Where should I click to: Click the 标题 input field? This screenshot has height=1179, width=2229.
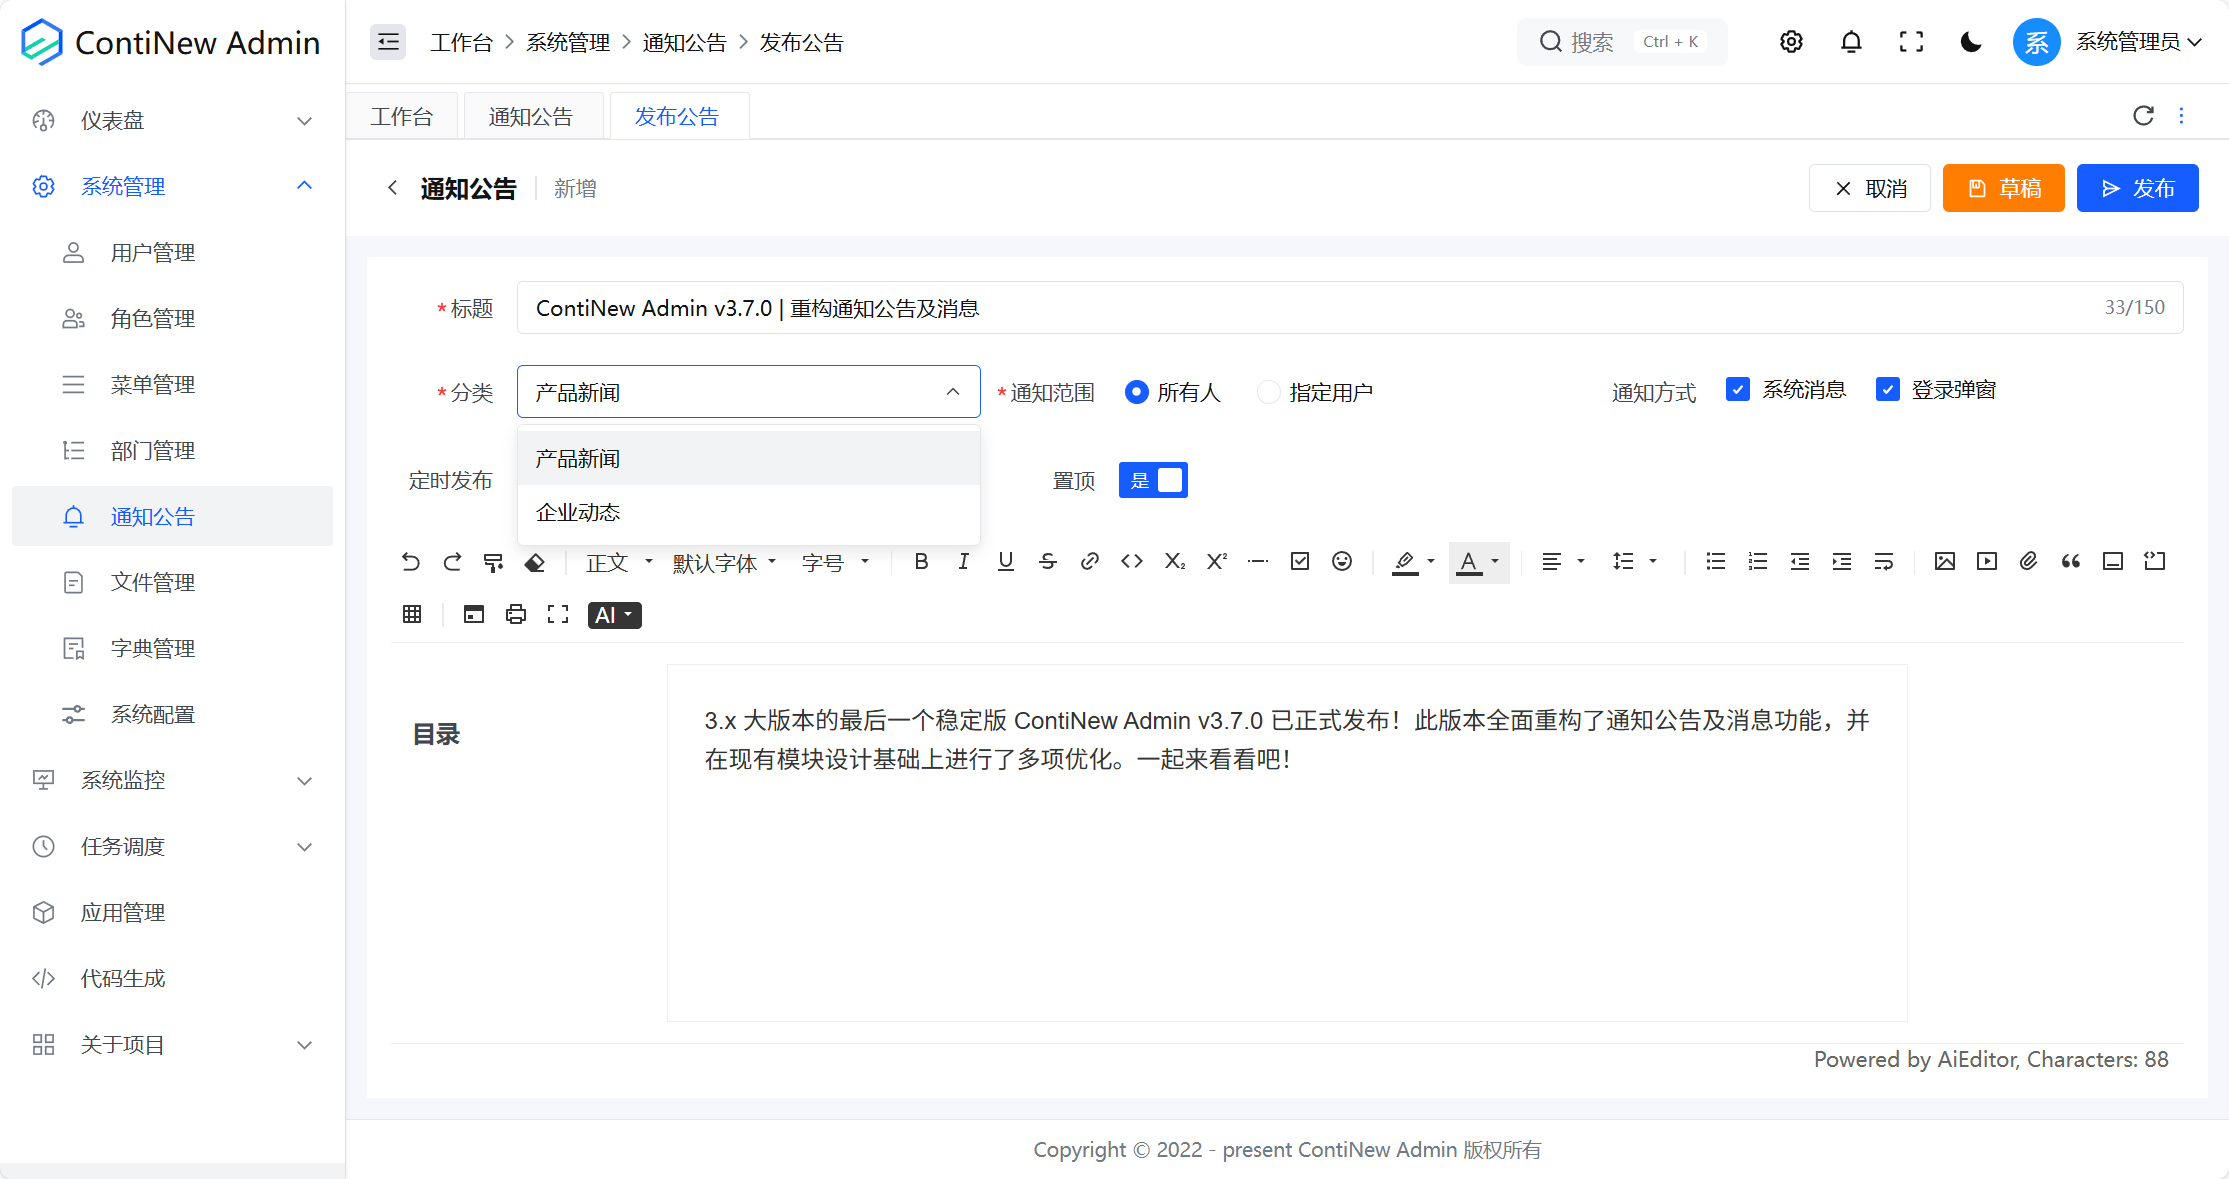click(x=1350, y=307)
